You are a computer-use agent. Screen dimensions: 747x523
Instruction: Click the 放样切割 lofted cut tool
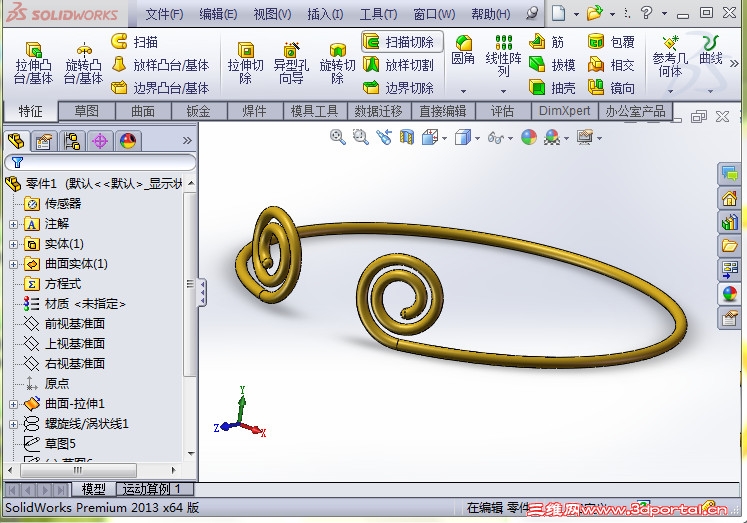pos(398,65)
